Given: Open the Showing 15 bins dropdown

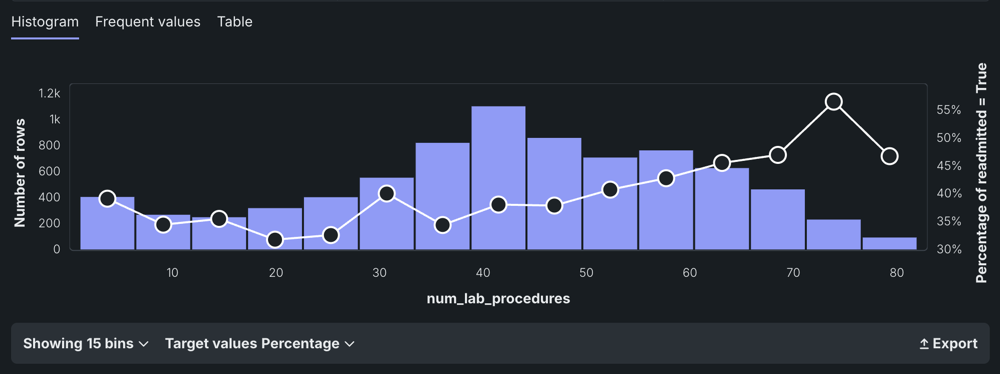Looking at the screenshot, I should point(85,343).
